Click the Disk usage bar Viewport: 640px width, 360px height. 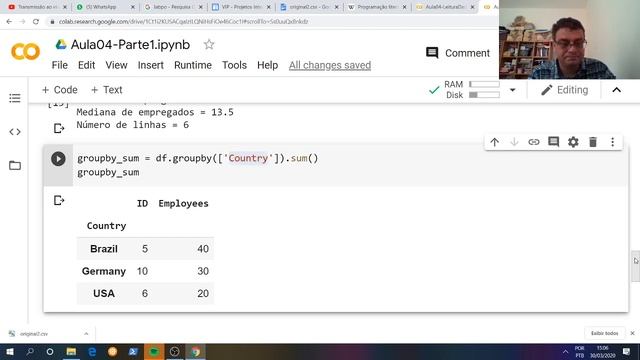(x=484, y=95)
